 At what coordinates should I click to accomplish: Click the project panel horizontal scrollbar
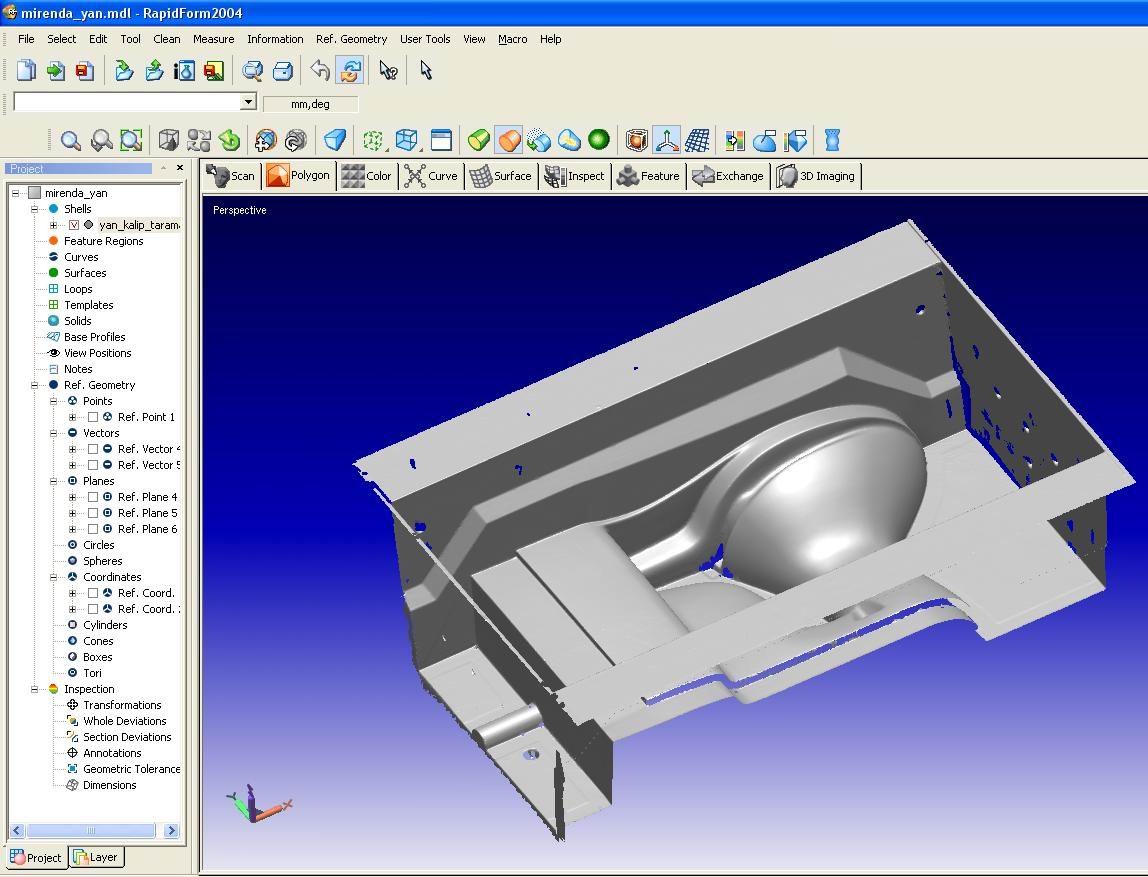[91, 830]
